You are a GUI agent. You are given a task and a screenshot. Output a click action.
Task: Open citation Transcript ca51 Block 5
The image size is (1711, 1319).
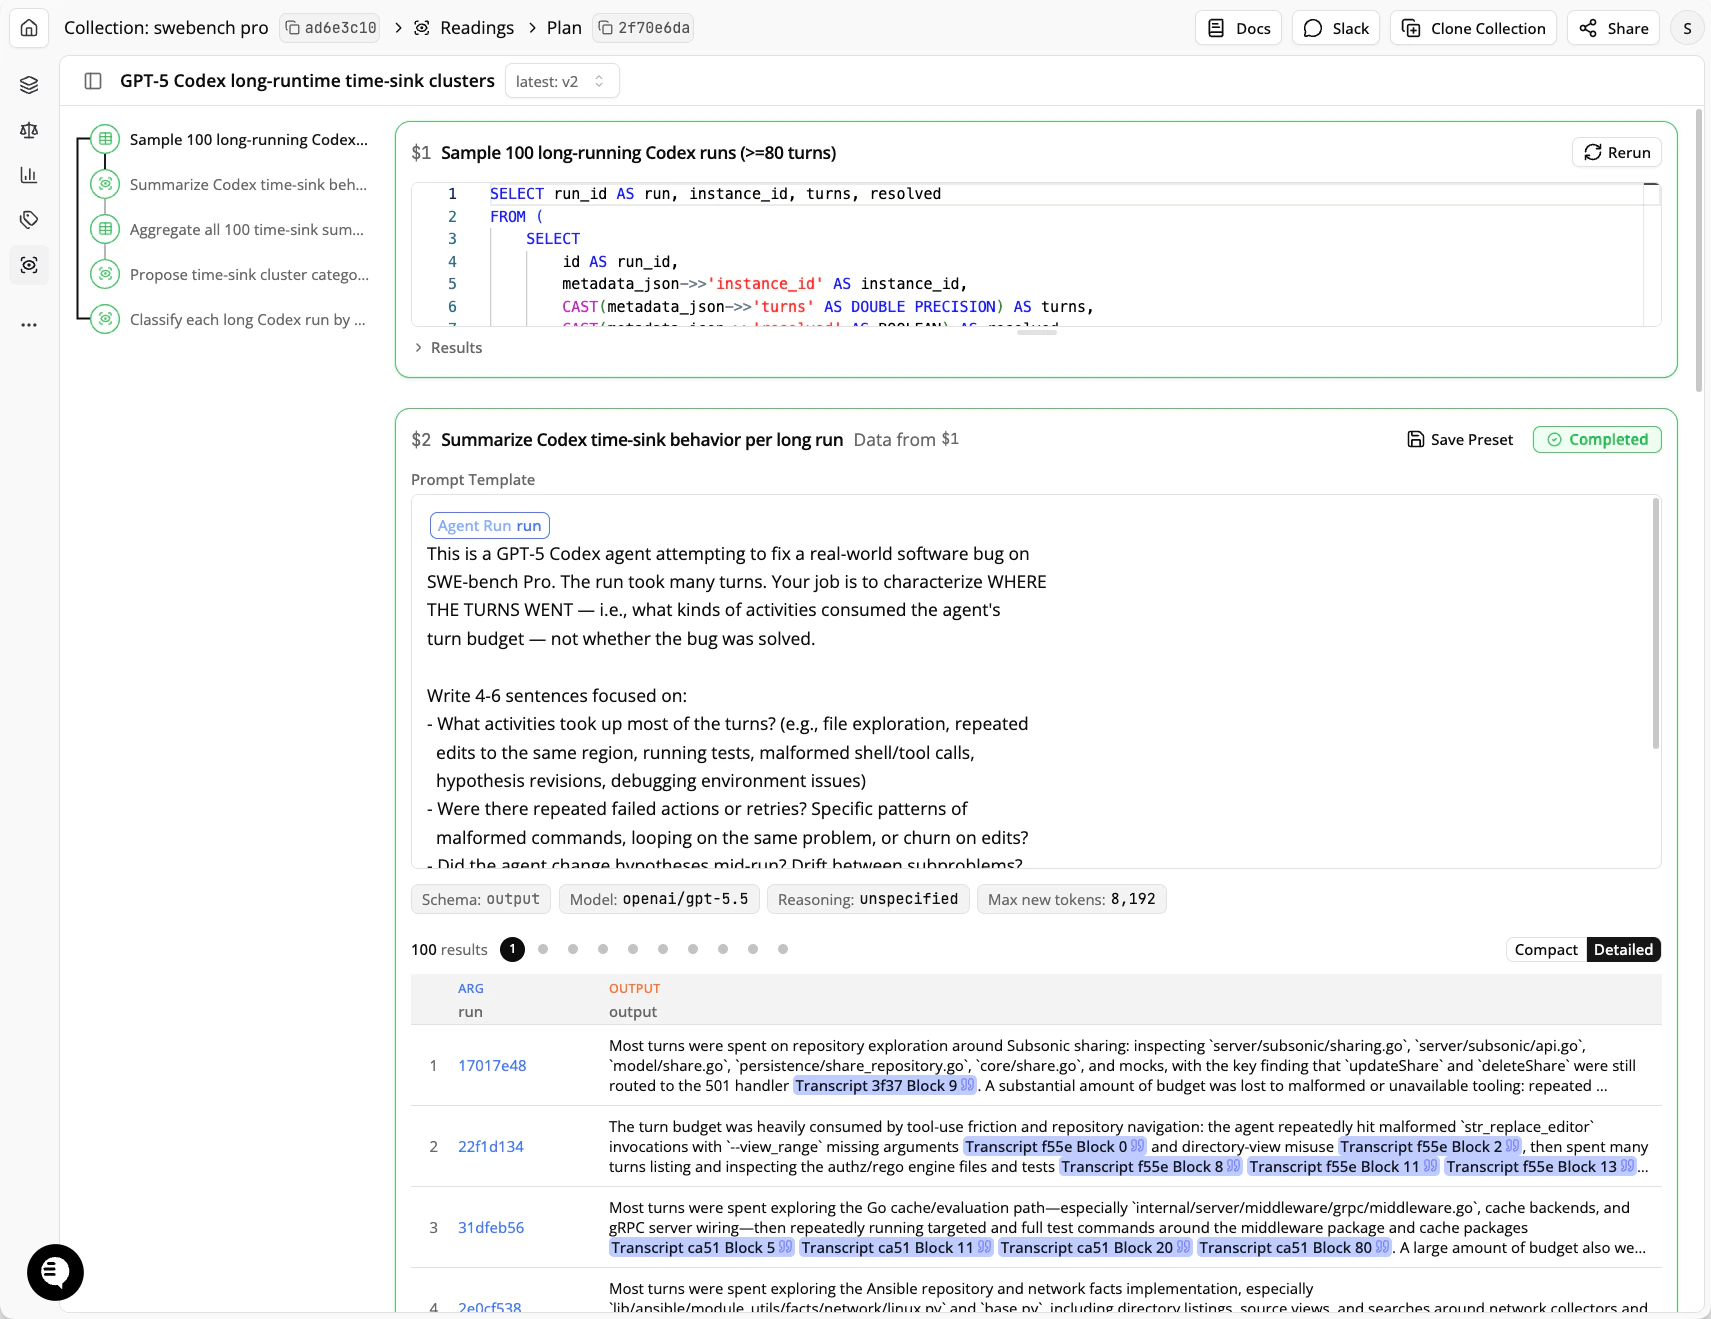pos(702,1248)
